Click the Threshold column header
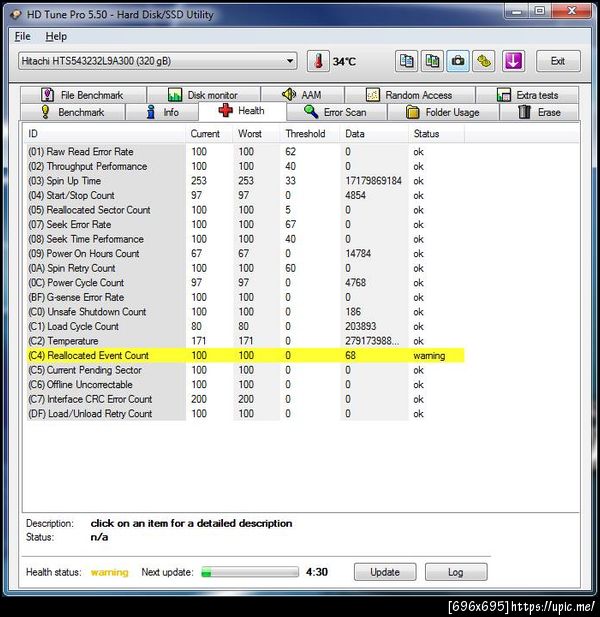Viewport: 600px width, 617px height. [x=310, y=134]
